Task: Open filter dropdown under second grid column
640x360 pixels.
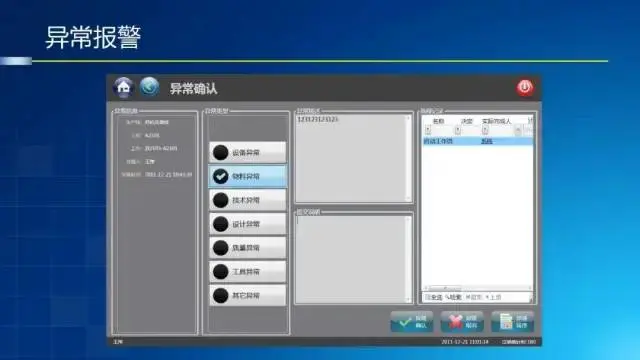Action: (458, 130)
